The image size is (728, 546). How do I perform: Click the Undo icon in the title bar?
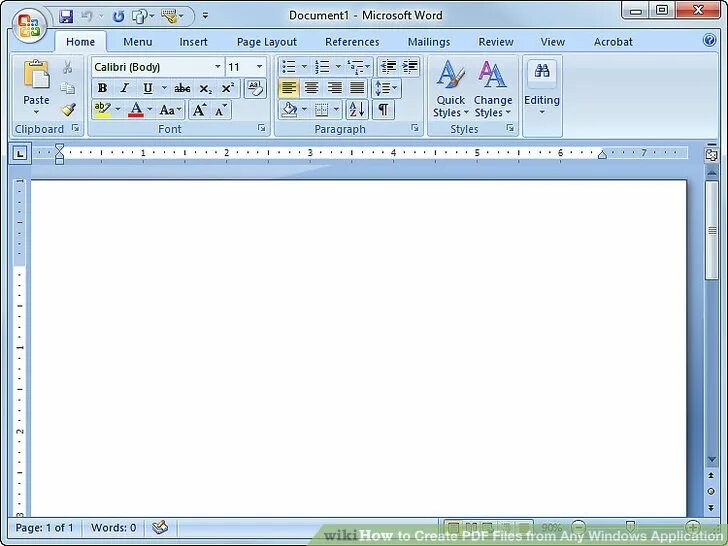point(87,17)
